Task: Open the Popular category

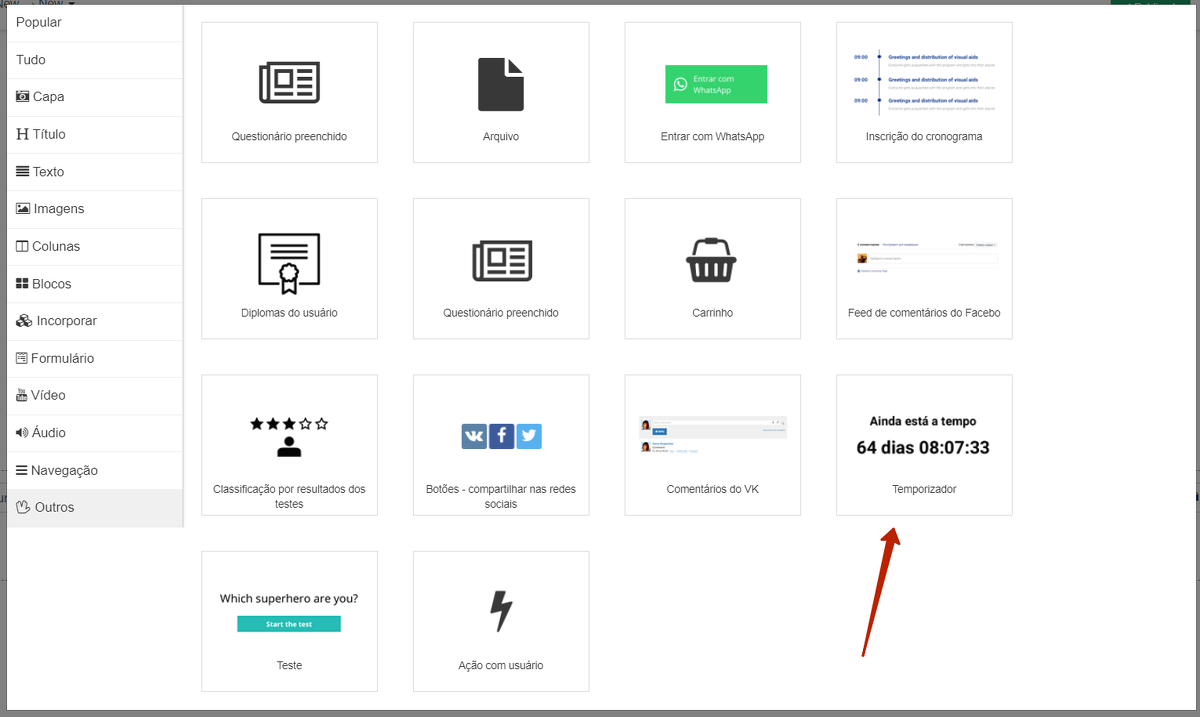Action: pos(39,22)
